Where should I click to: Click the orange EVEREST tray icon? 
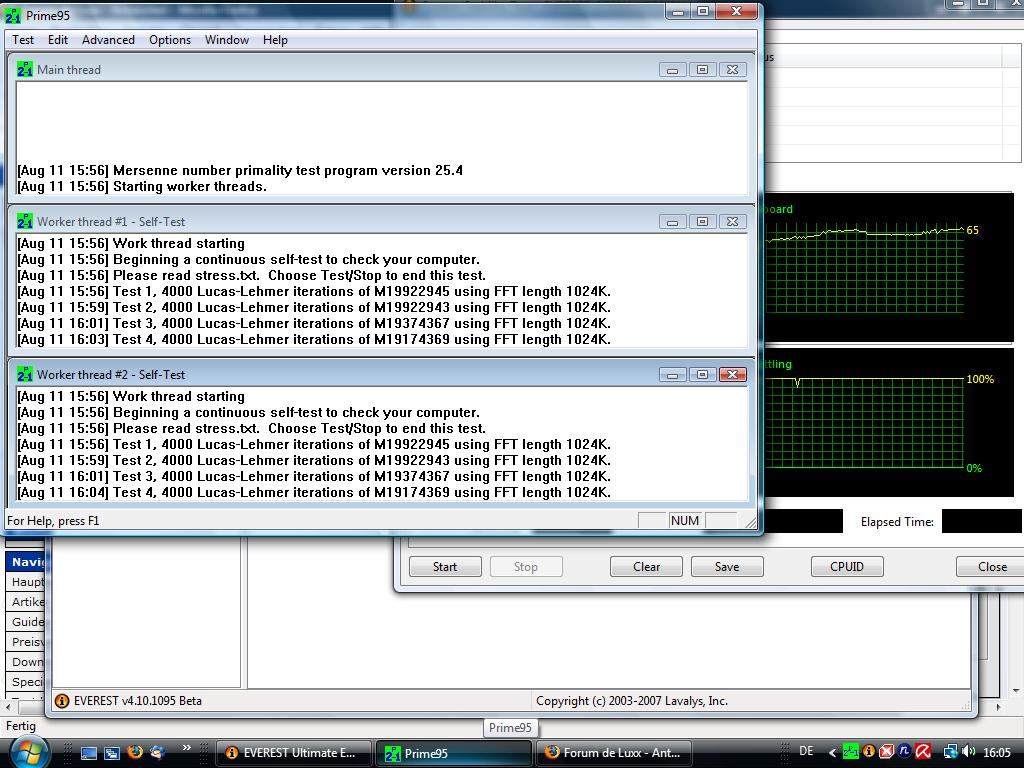point(869,752)
